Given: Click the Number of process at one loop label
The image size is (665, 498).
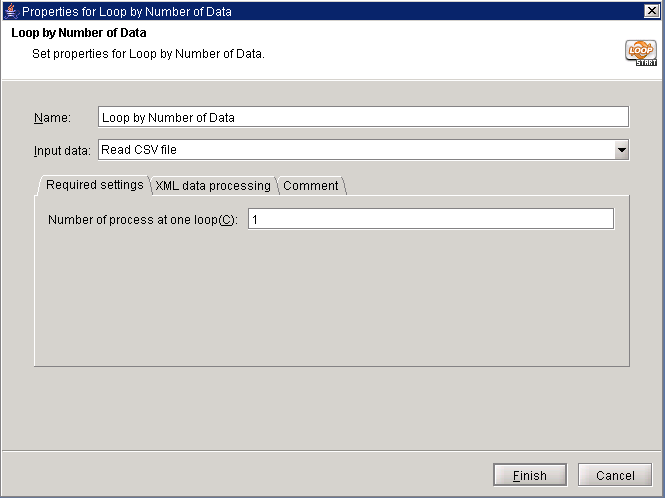Looking at the screenshot, I should point(142,220).
